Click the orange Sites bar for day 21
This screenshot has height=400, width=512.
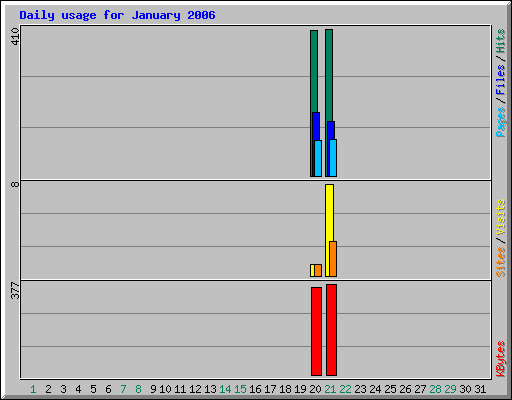(x=333, y=259)
